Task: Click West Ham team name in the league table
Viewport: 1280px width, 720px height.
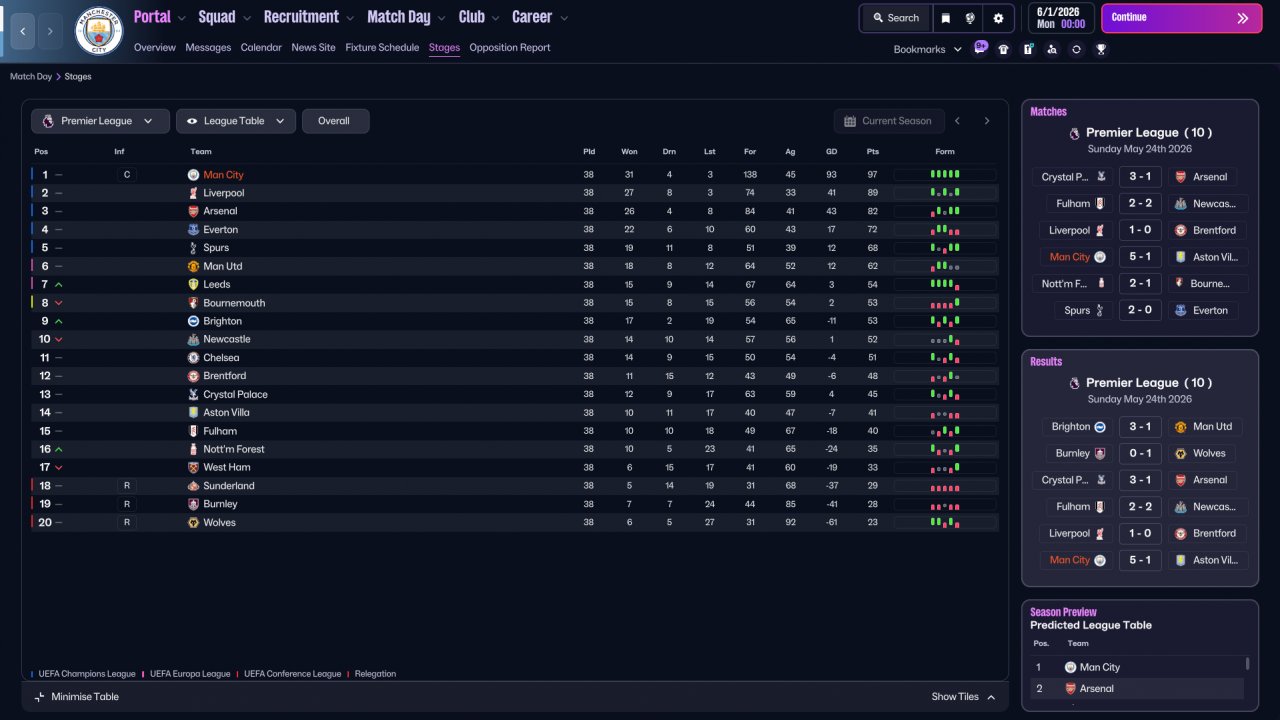Action: click(x=228, y=467)
